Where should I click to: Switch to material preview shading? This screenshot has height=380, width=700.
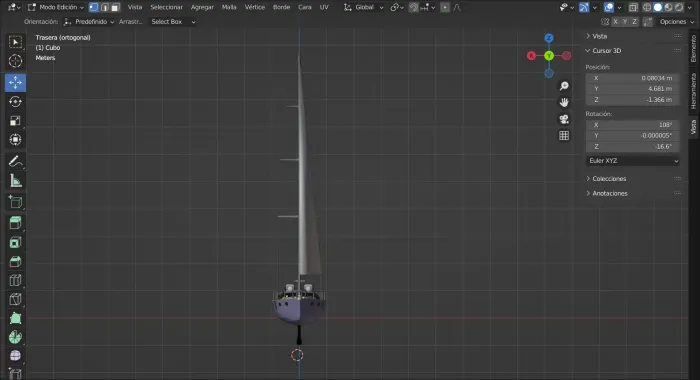coord(668,7)
